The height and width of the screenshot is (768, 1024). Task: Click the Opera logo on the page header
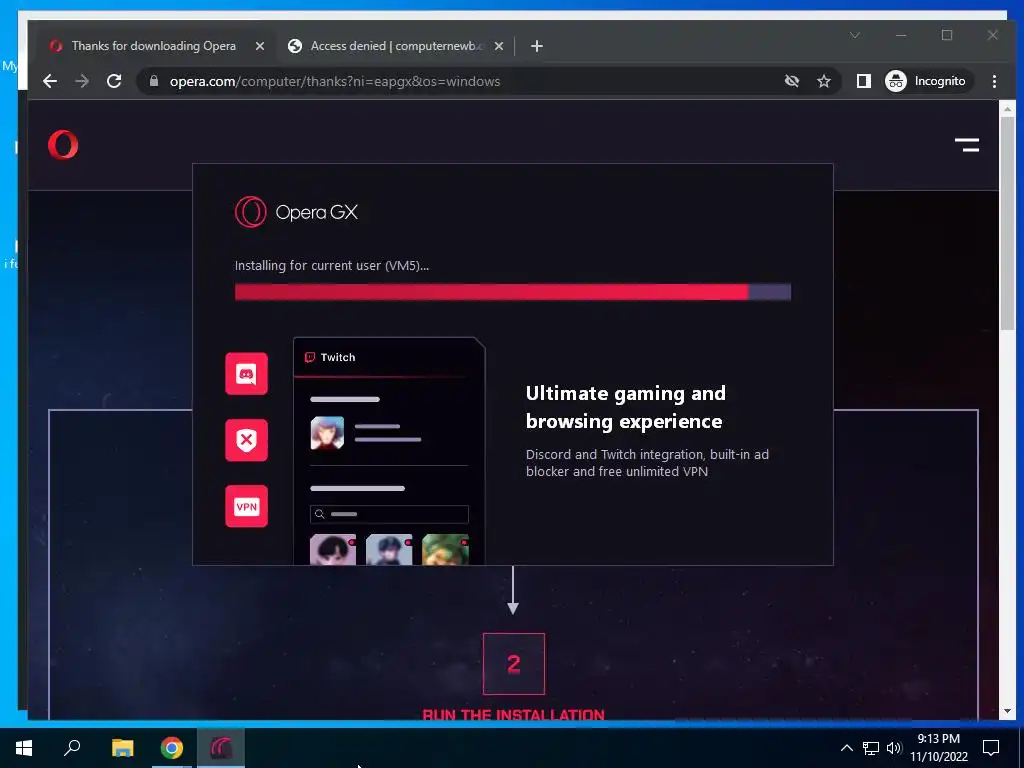click(63, 145)
